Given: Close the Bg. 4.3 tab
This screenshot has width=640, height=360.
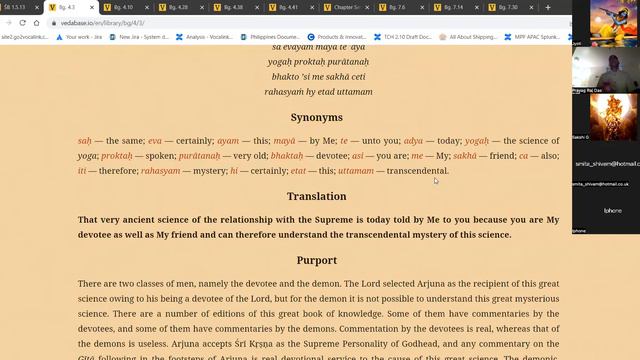Looking at the screenshot, I should (92, 7).
